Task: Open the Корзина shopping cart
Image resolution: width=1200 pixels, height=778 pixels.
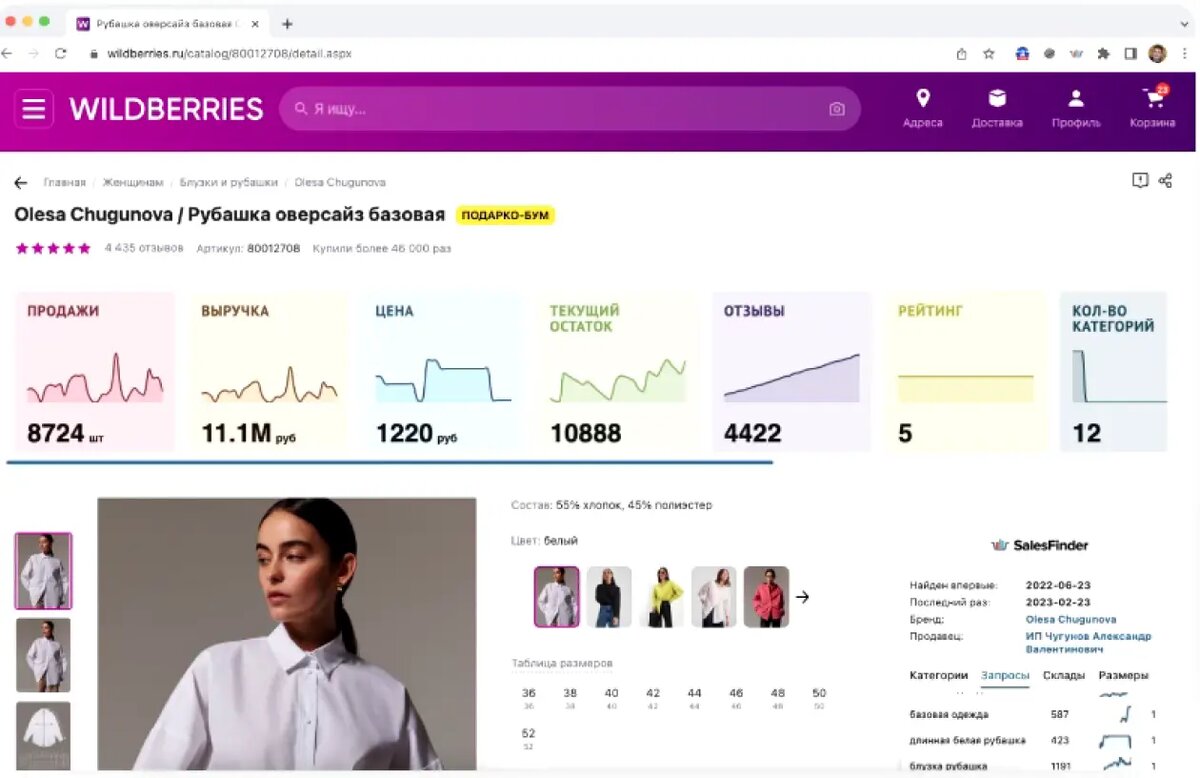Action: coord(1153,108)
